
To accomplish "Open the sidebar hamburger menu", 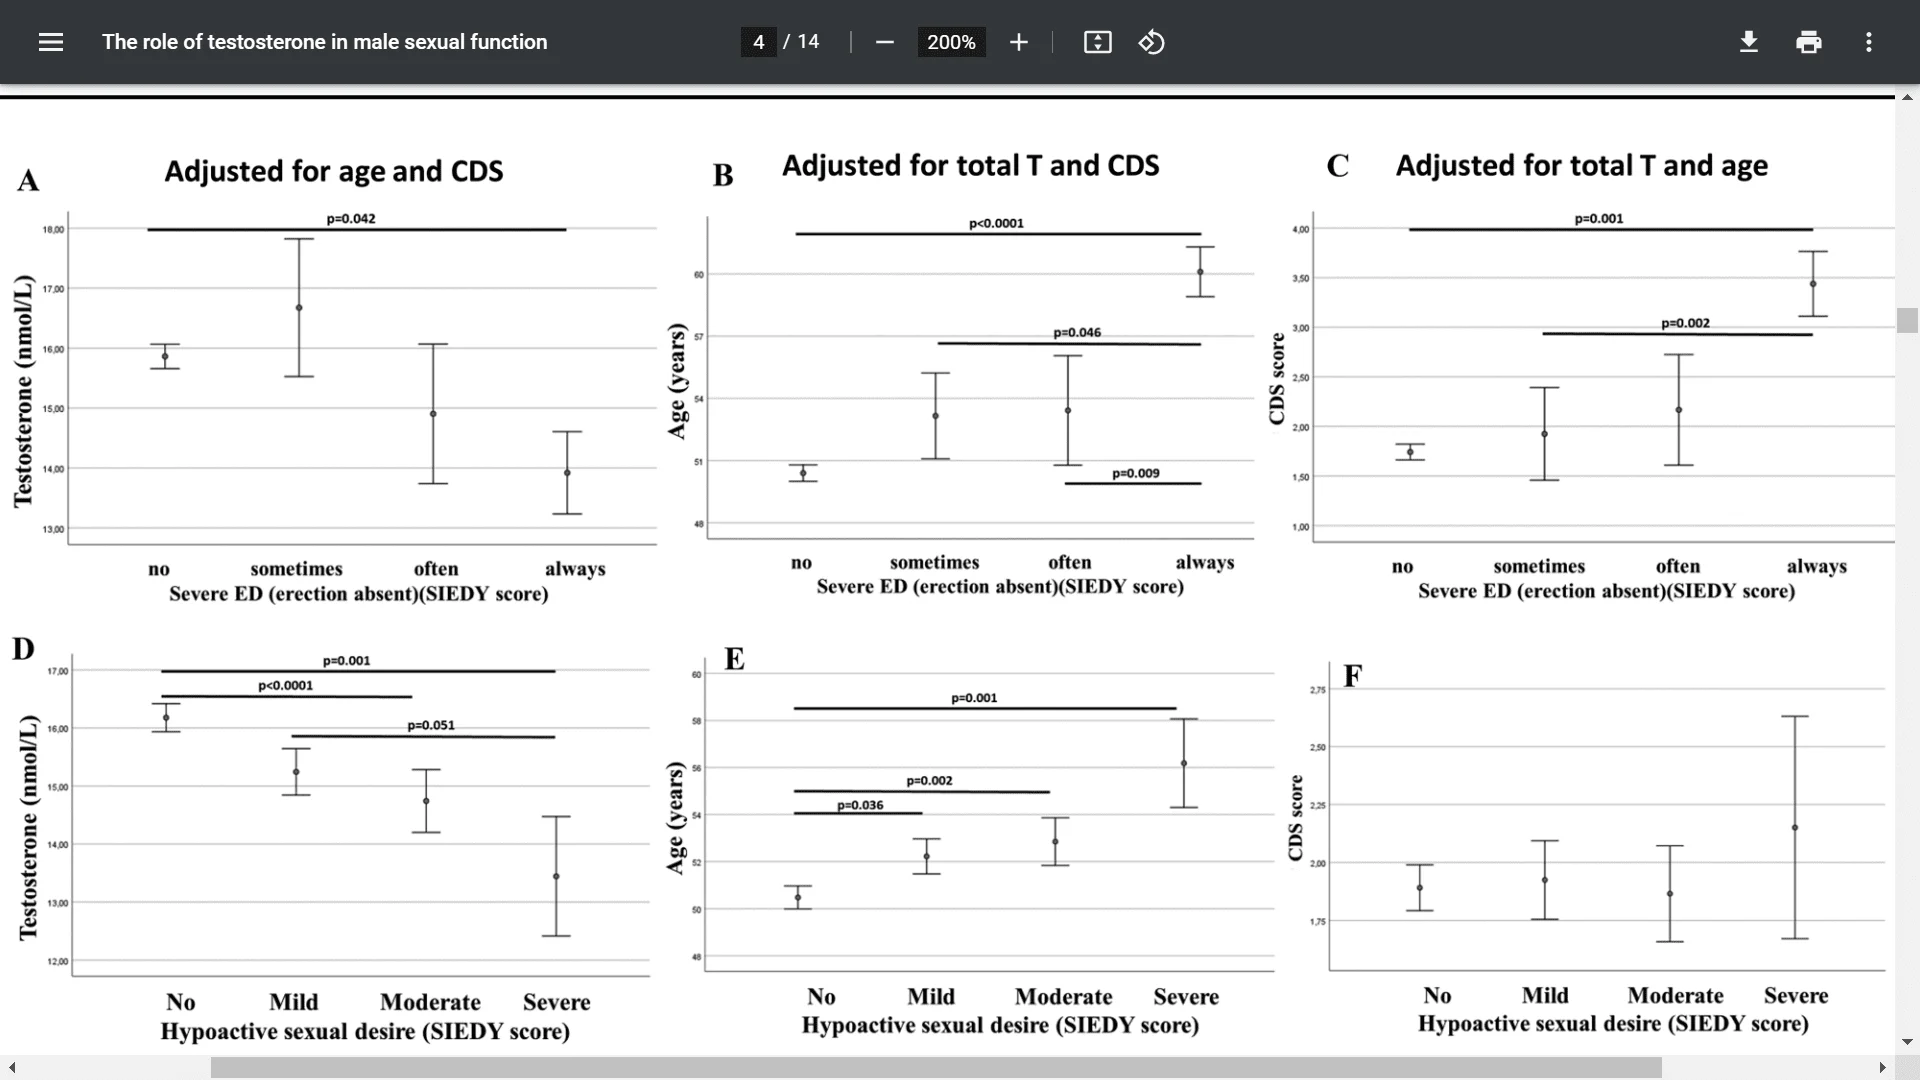I will [51, 42].
